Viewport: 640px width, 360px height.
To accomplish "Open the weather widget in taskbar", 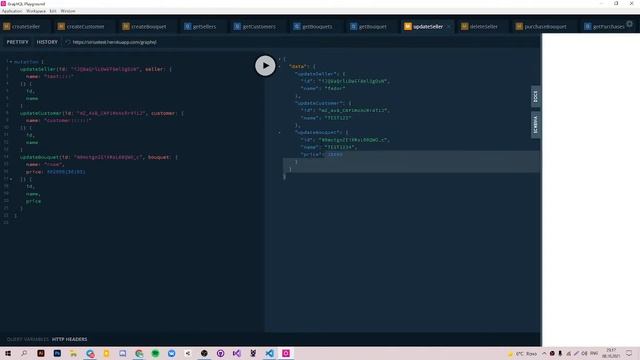I will 522,353.
